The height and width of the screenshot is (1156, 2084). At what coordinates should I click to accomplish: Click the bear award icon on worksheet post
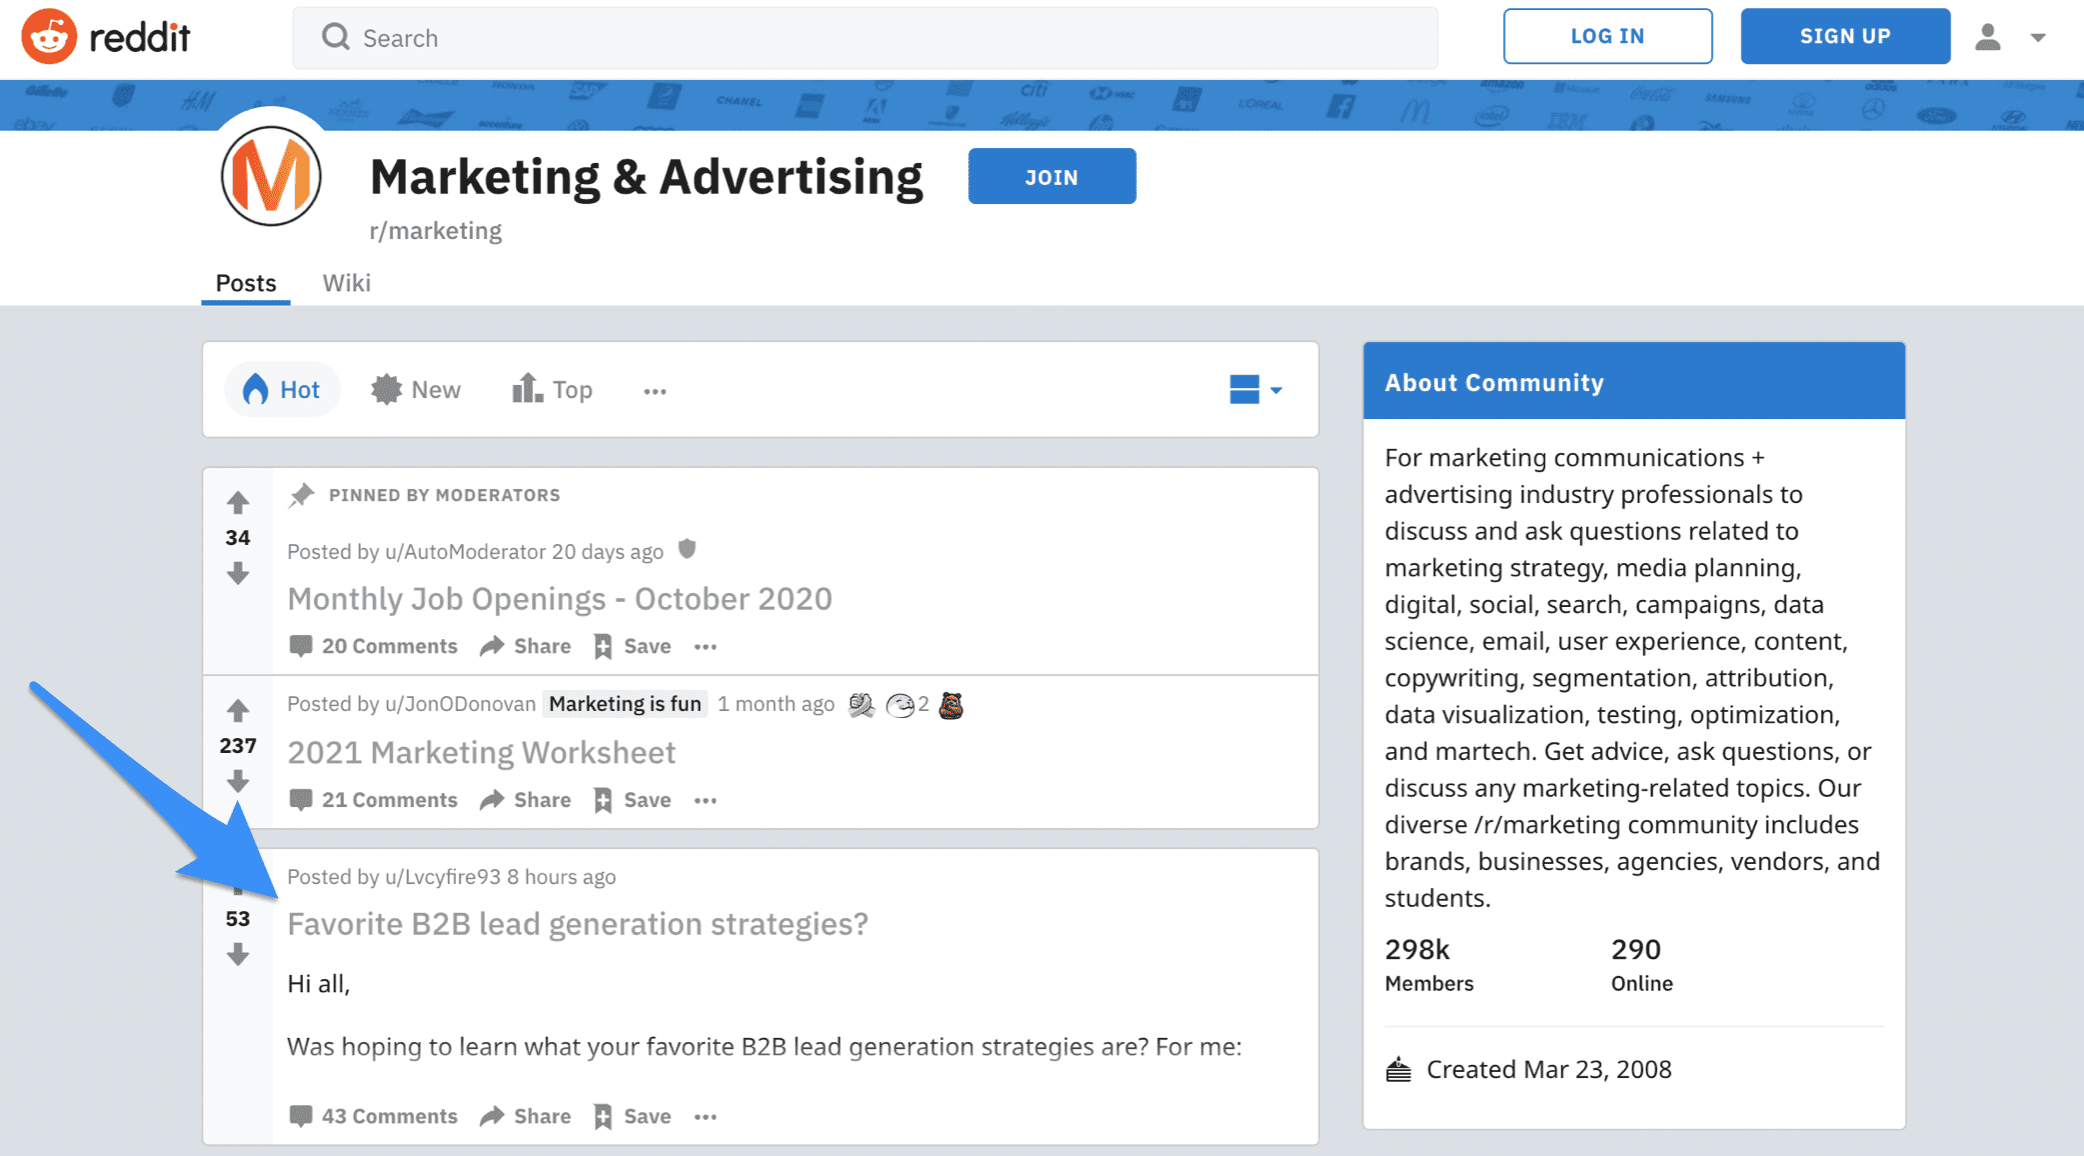pos(951,705)
